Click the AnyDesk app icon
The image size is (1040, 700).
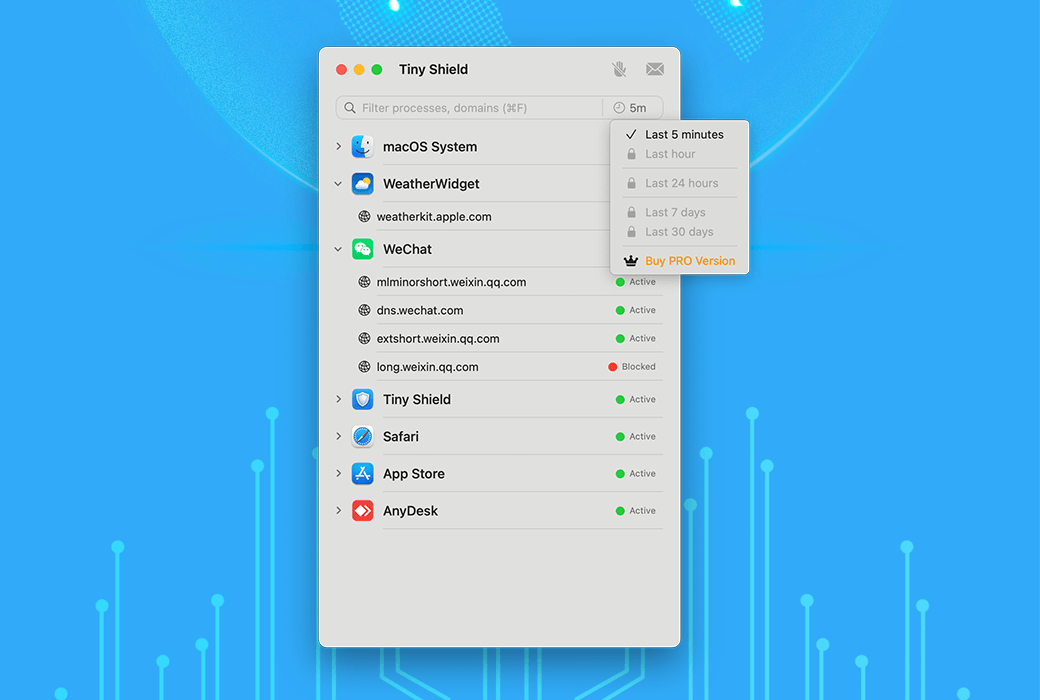[363, 511]
